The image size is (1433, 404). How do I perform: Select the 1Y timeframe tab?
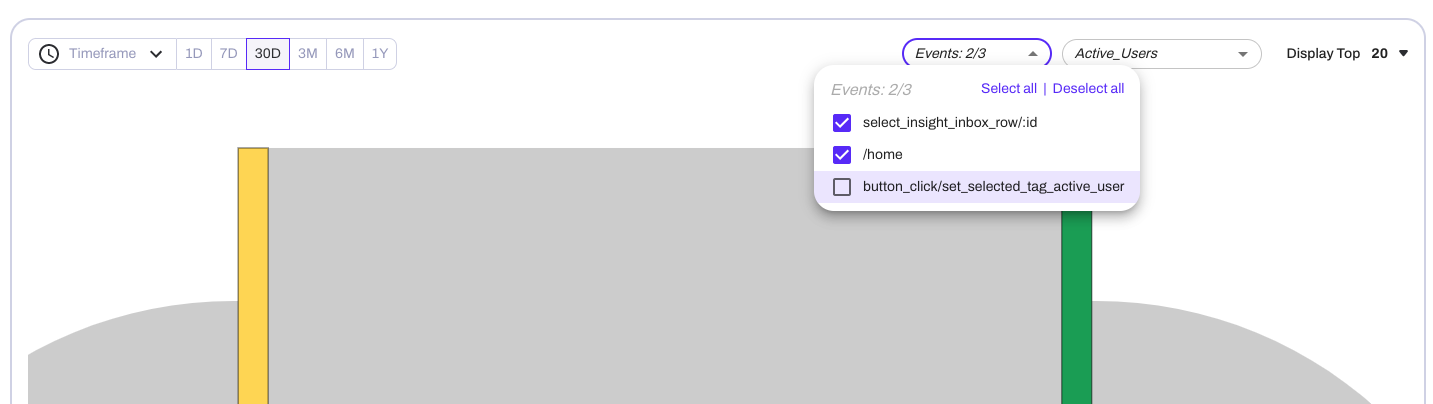pyautogui.click(x=380, y=54)
